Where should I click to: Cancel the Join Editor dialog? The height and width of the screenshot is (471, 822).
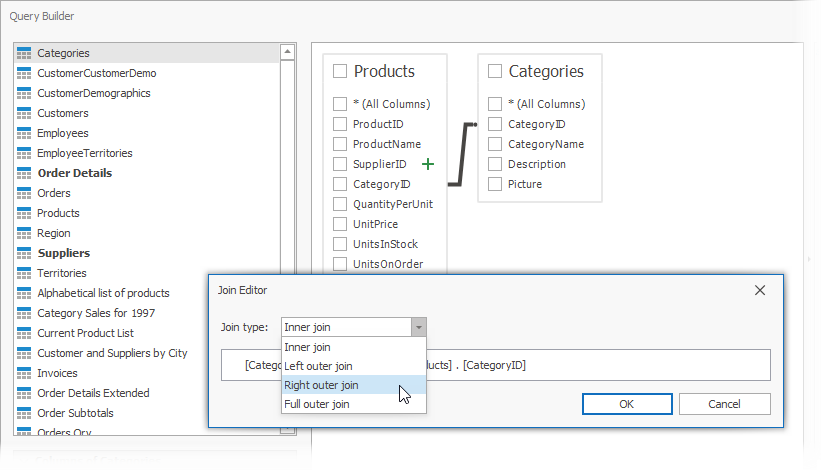(x=724, y=404)
